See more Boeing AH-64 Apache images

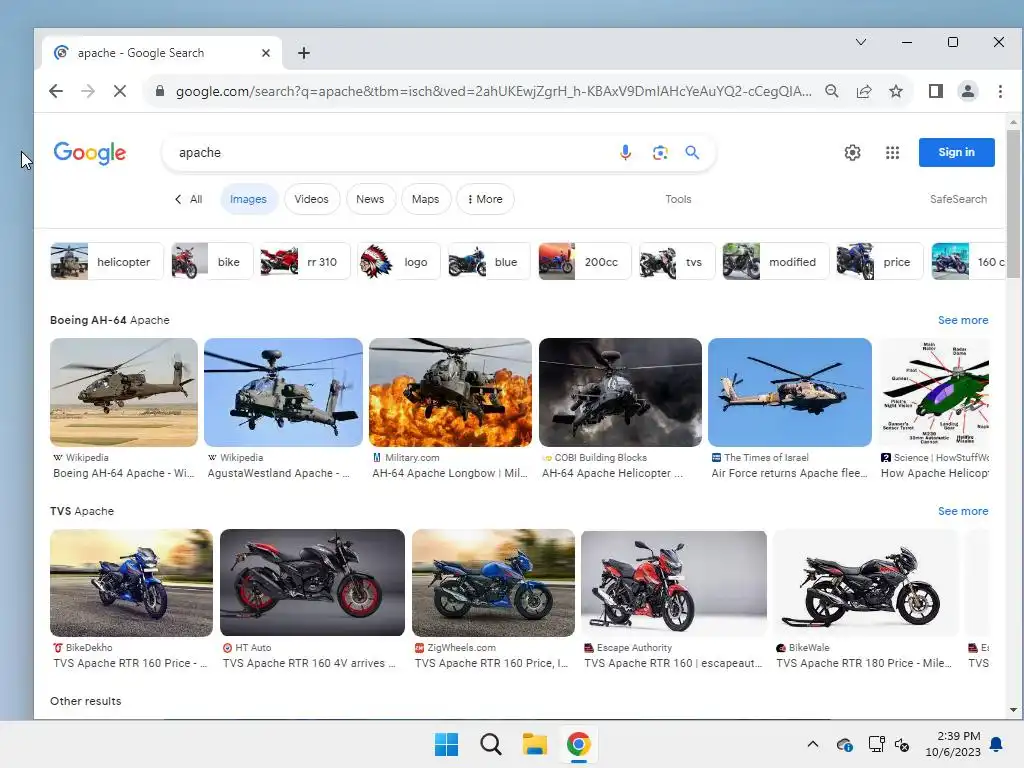[x=963, y=320]
